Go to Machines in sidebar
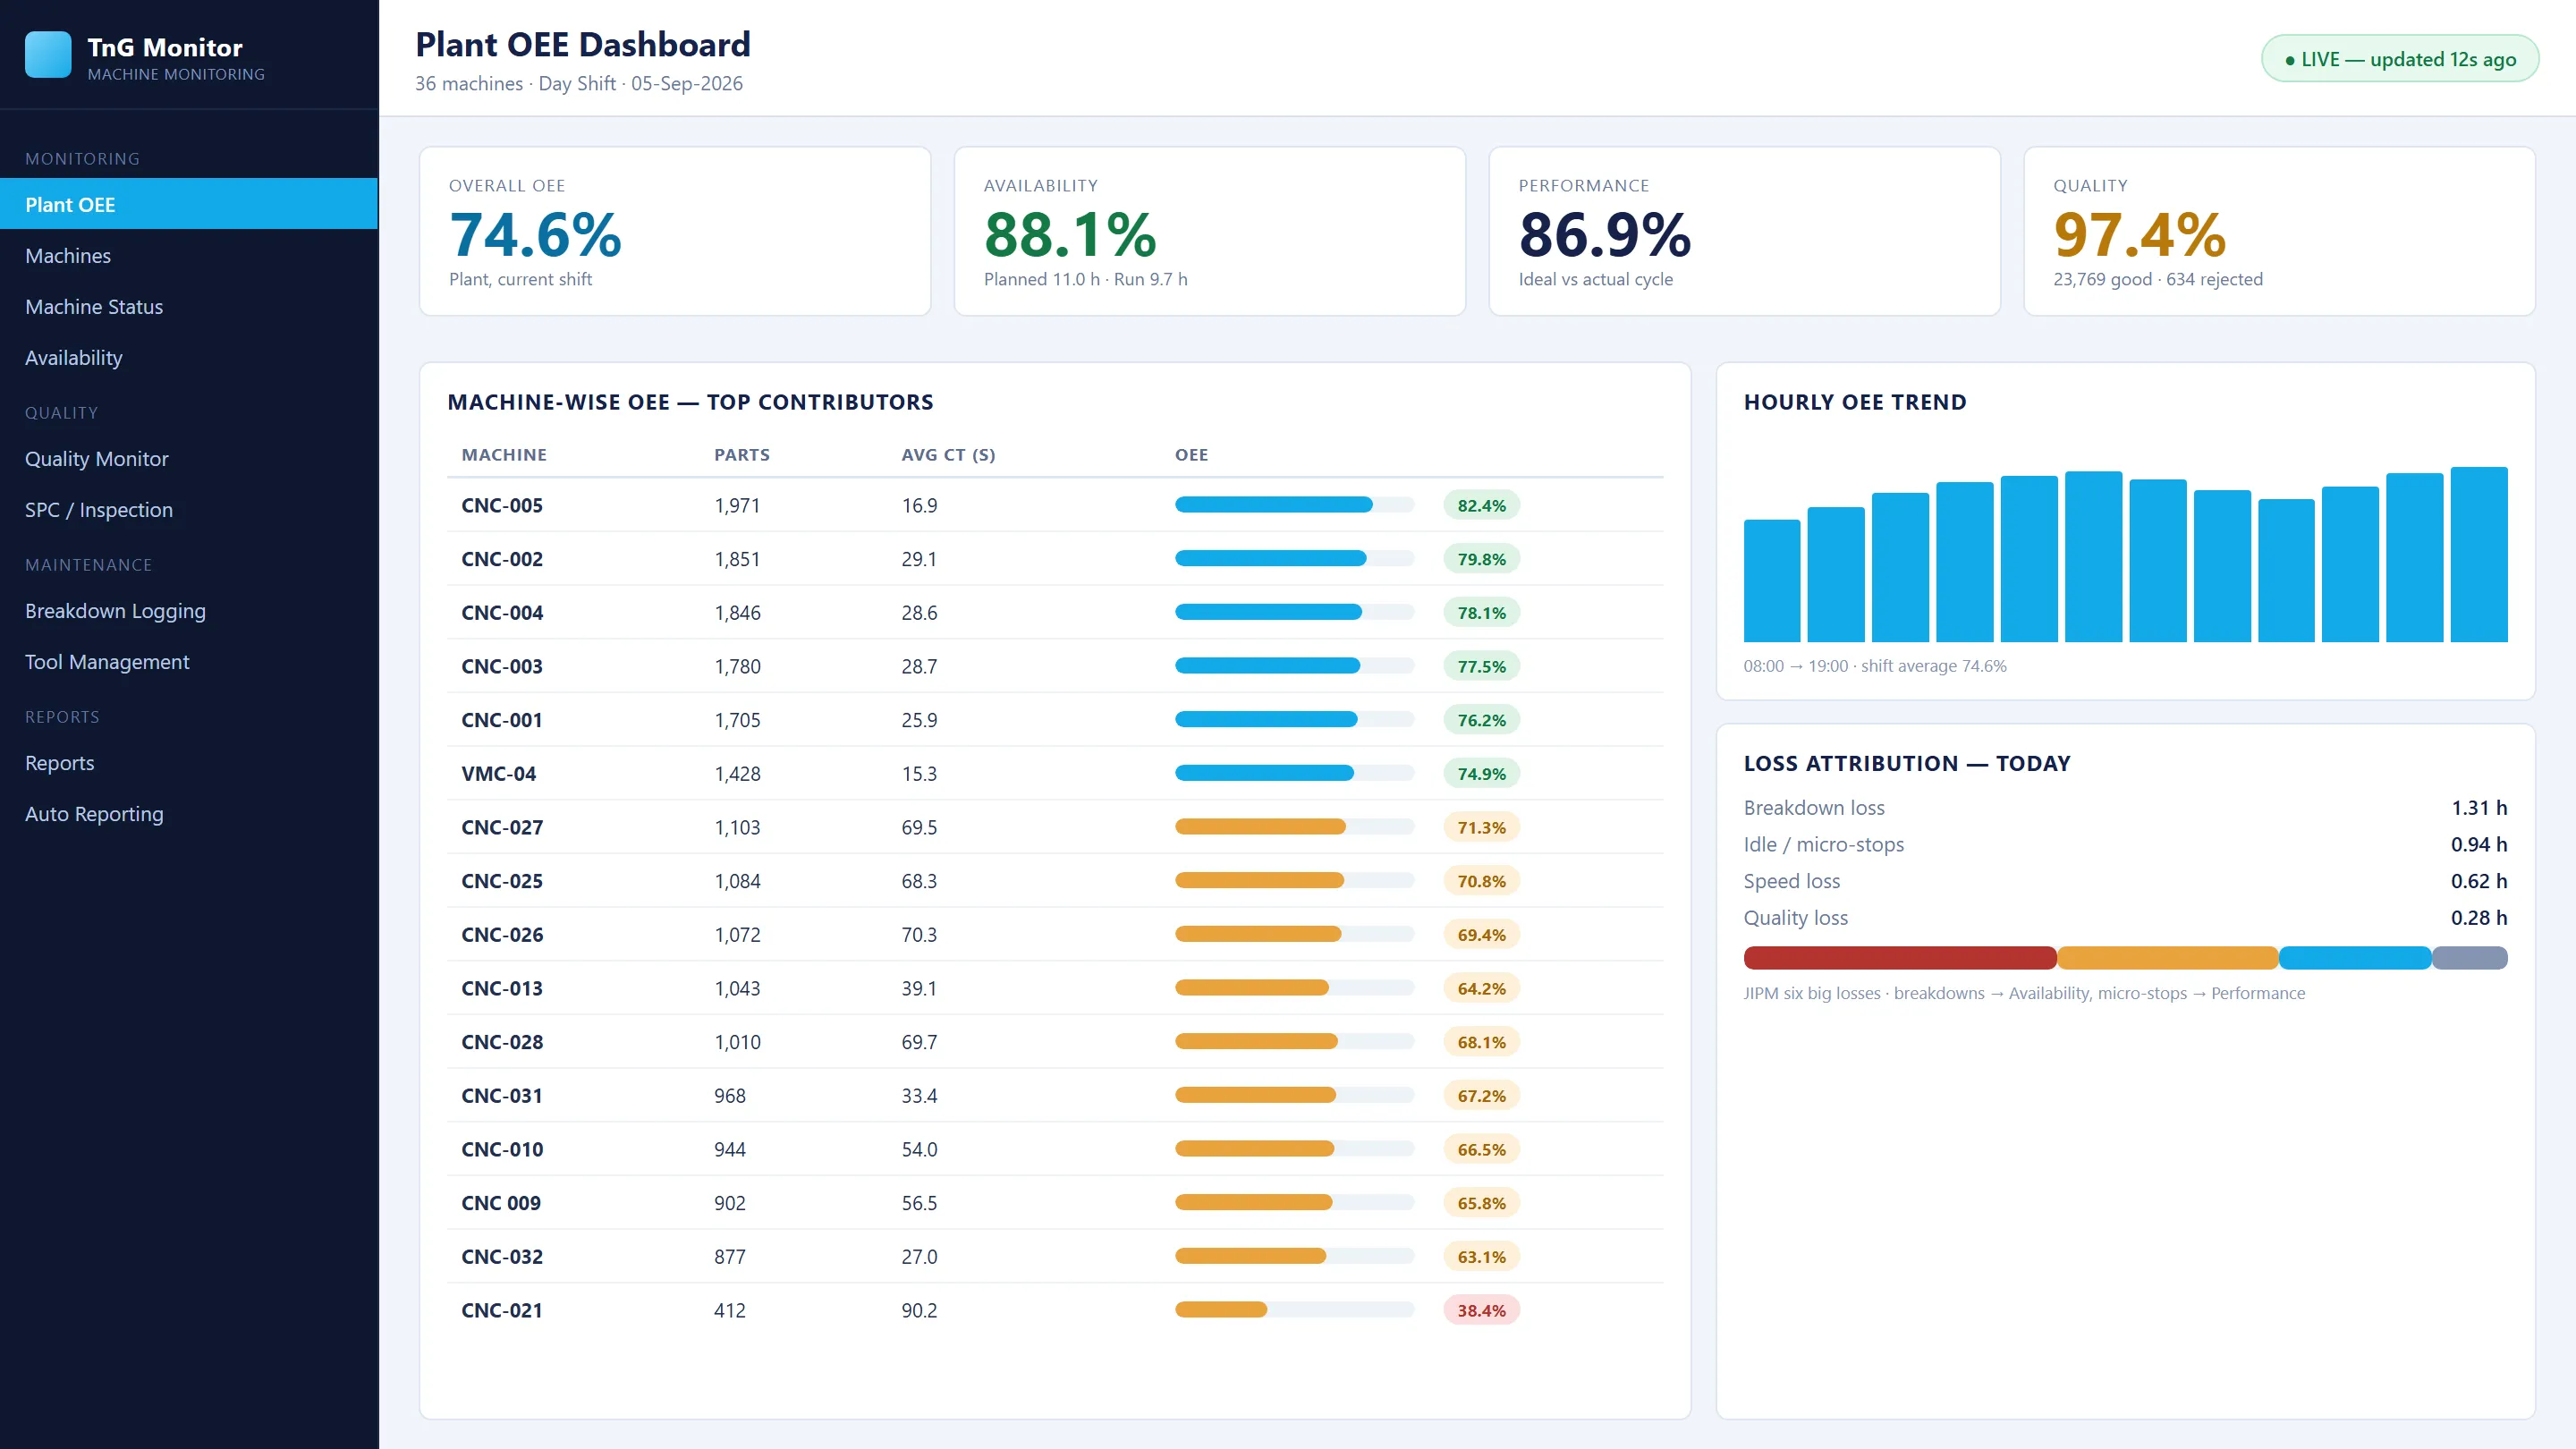Screen dimensions: 2576x1449 [x=189, y=255]
